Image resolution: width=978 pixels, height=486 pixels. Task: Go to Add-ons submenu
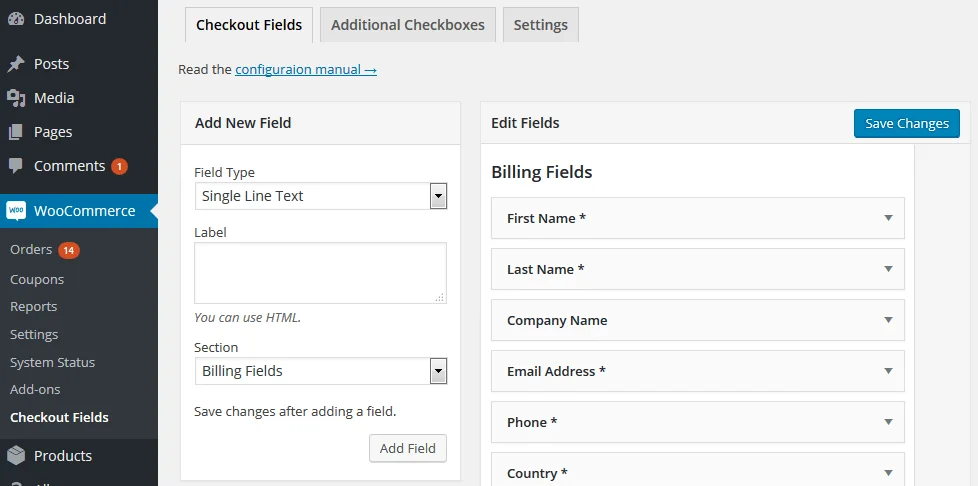tap(35, 389)
